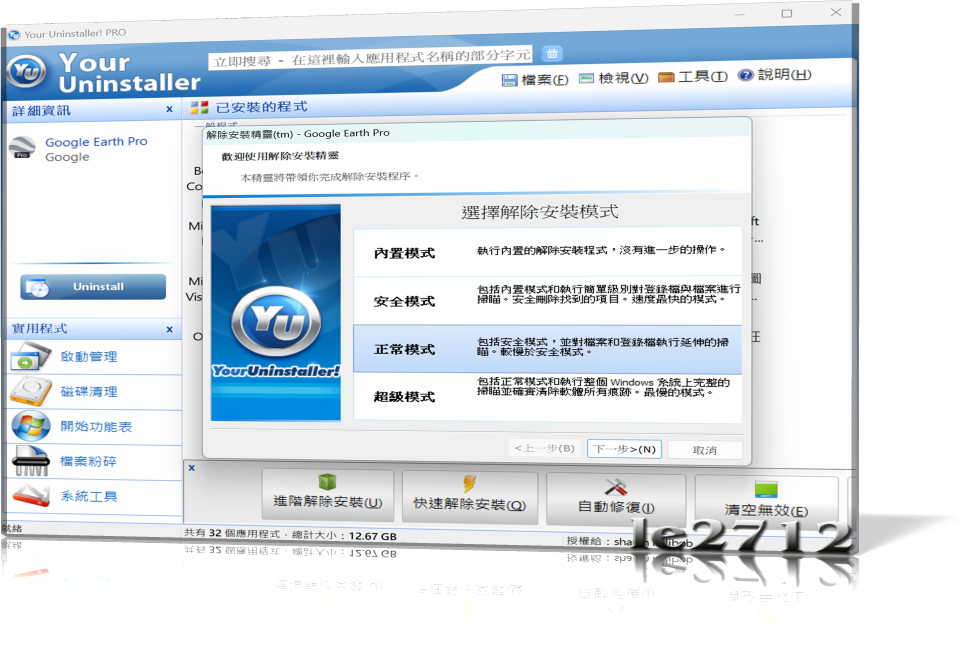
Task: Open the 檢視(V) menu
Action: [614, 78]
